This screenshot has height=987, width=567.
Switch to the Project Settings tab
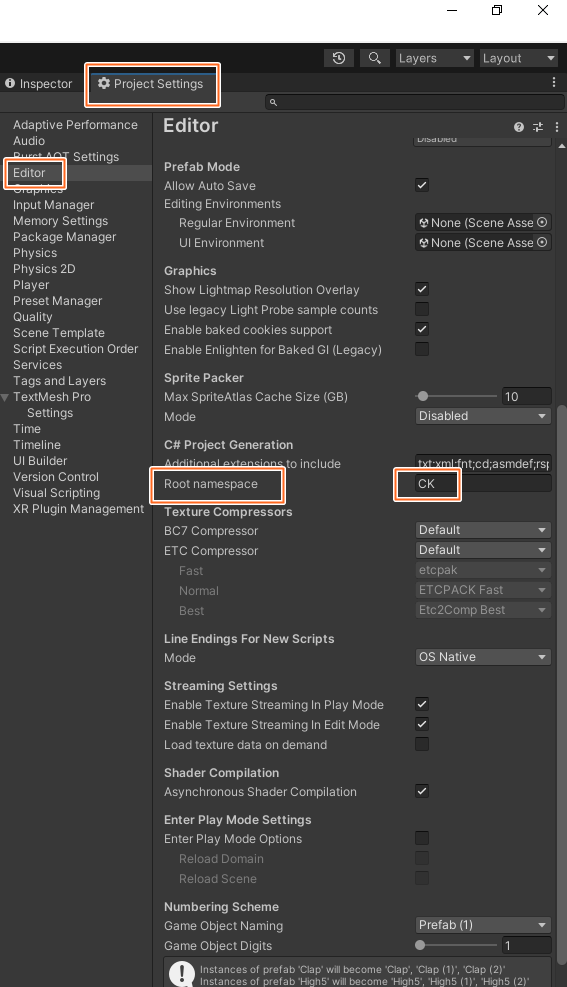[x=151, y=84]
